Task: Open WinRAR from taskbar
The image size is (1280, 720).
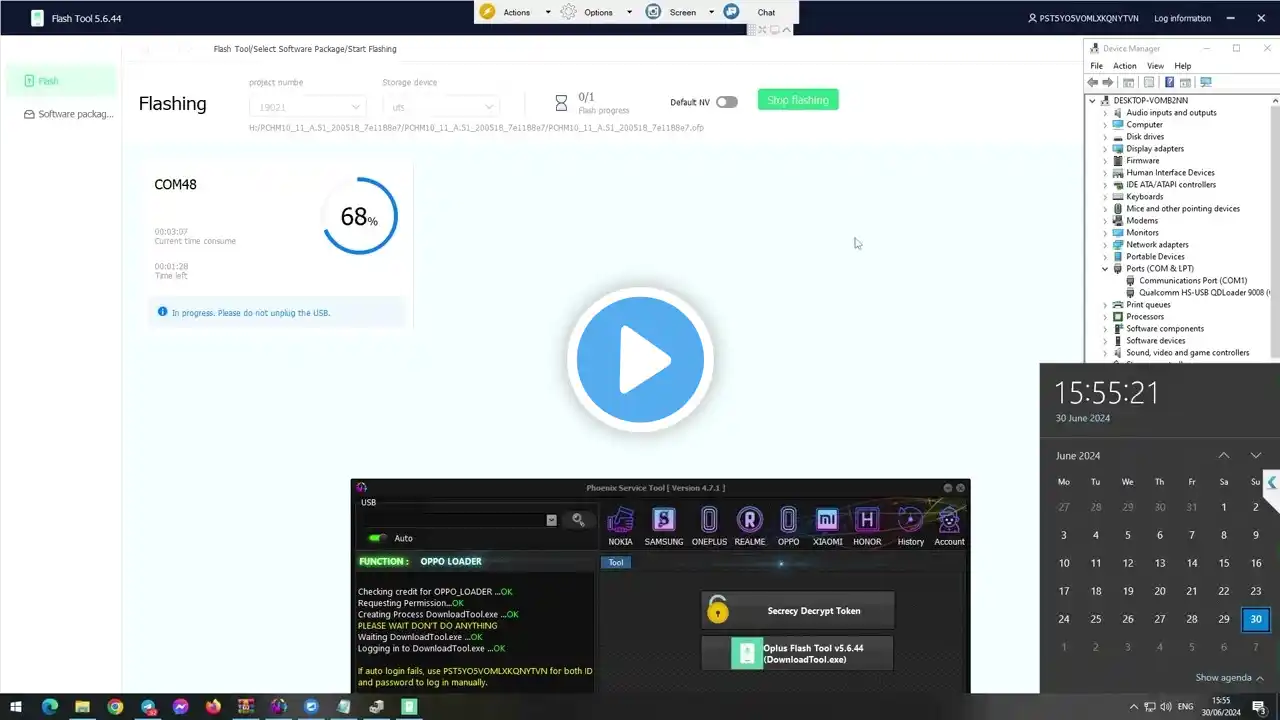Action: click(246, 707)
